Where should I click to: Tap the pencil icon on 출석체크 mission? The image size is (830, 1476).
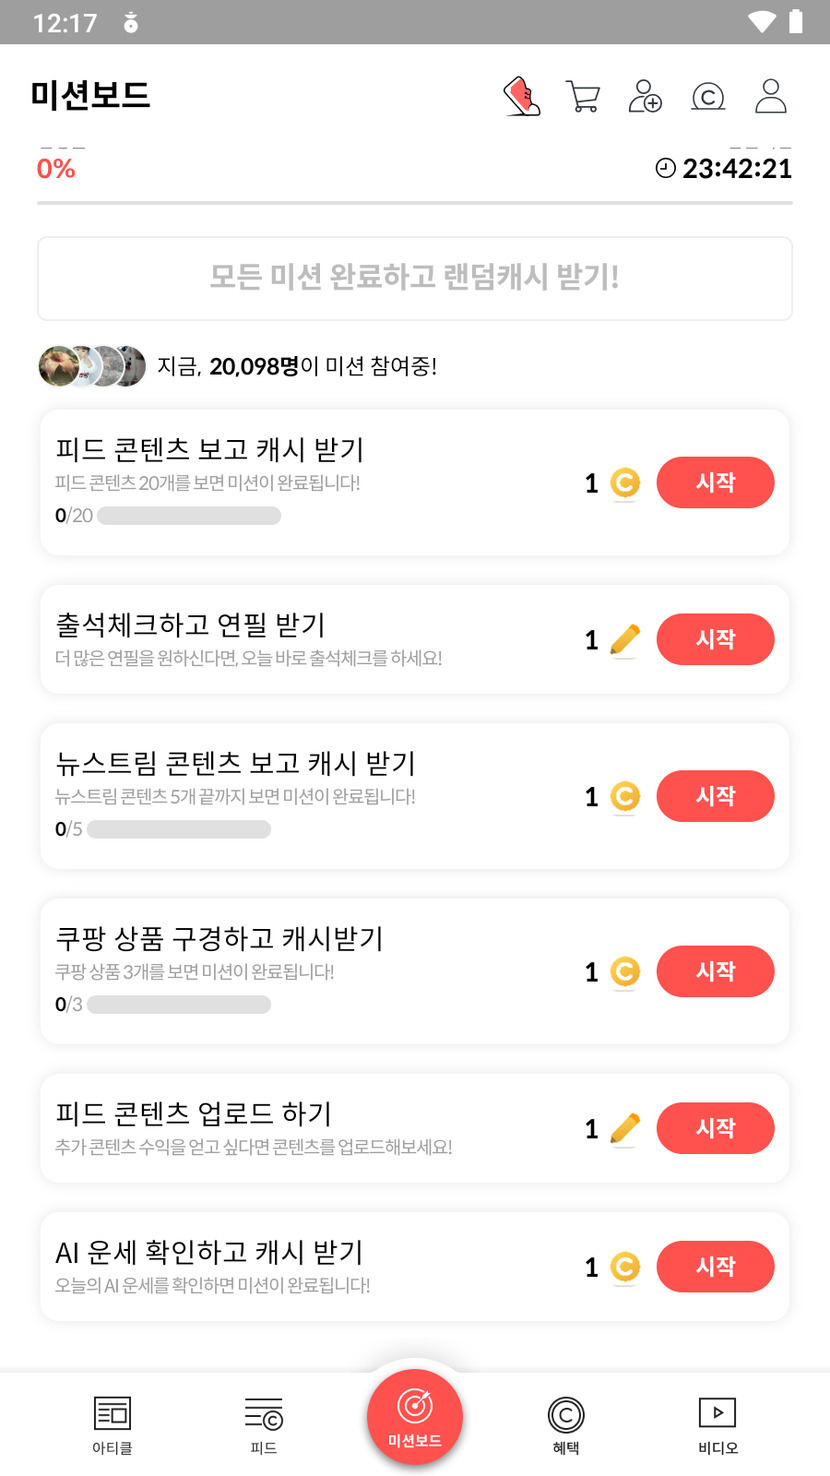[x=625, y=640]
